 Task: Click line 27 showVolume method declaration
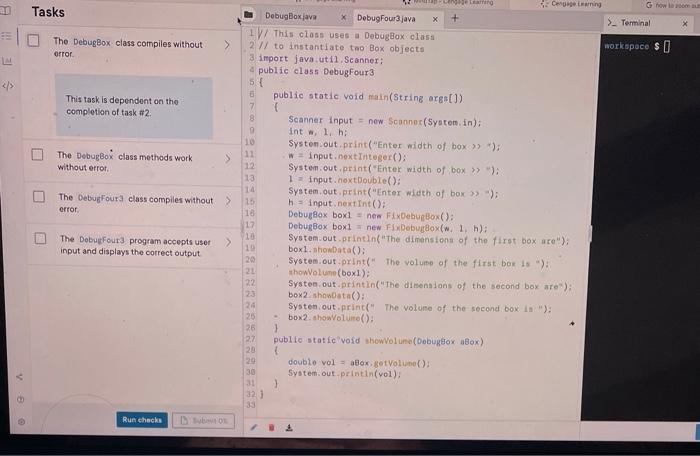379,341
